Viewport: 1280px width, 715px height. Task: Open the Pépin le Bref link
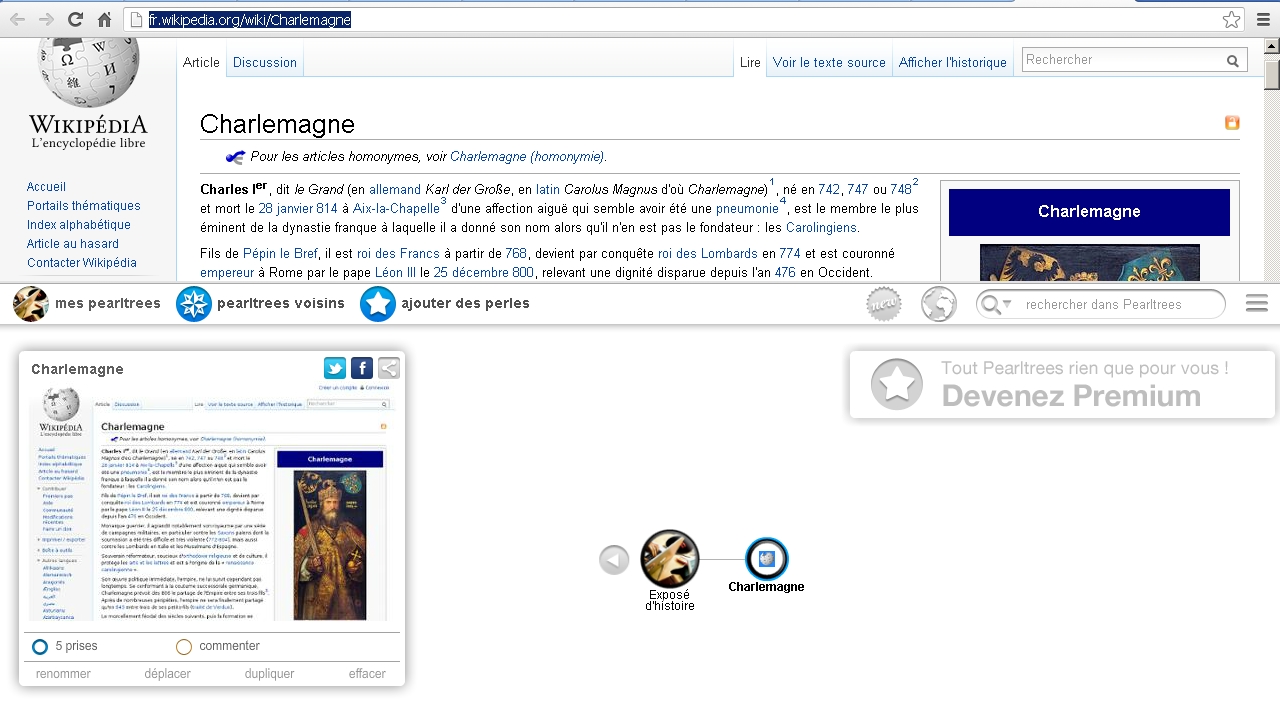[x=279, y=254]
